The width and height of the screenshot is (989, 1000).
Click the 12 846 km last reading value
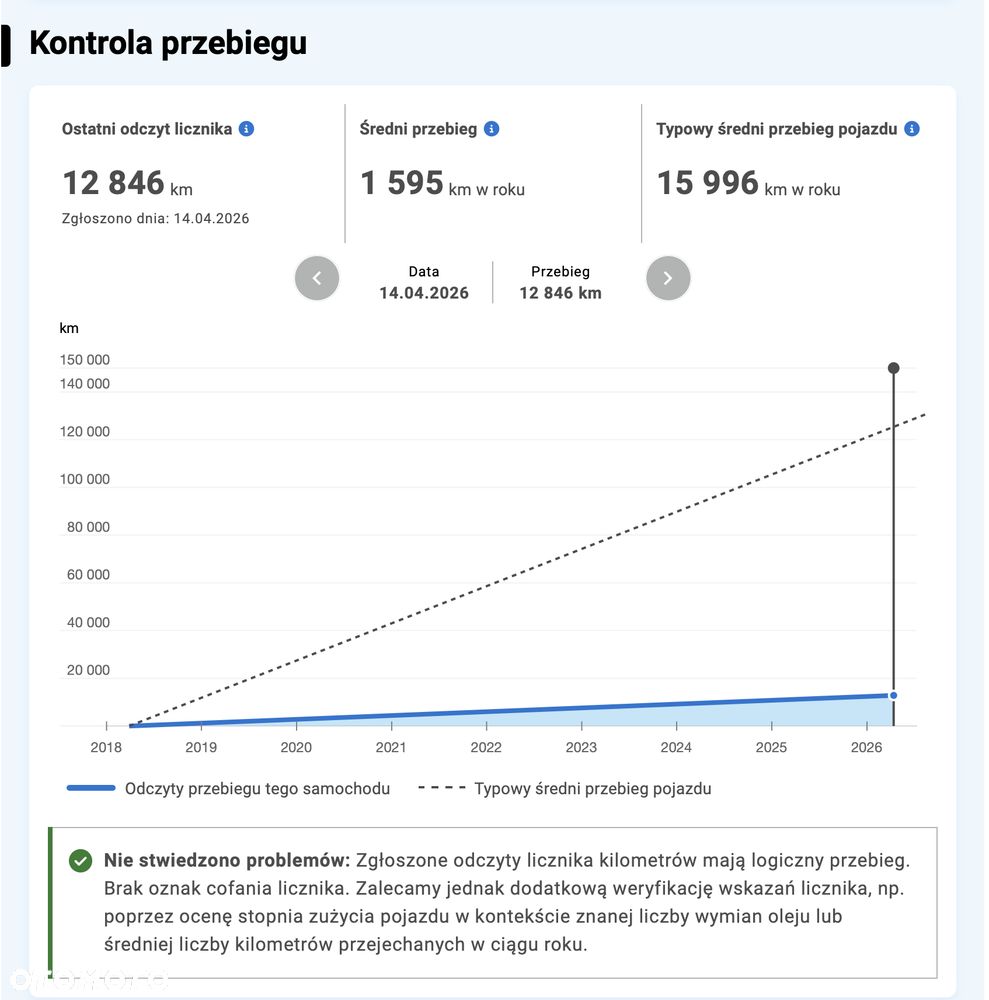click(x=128, y=183)
